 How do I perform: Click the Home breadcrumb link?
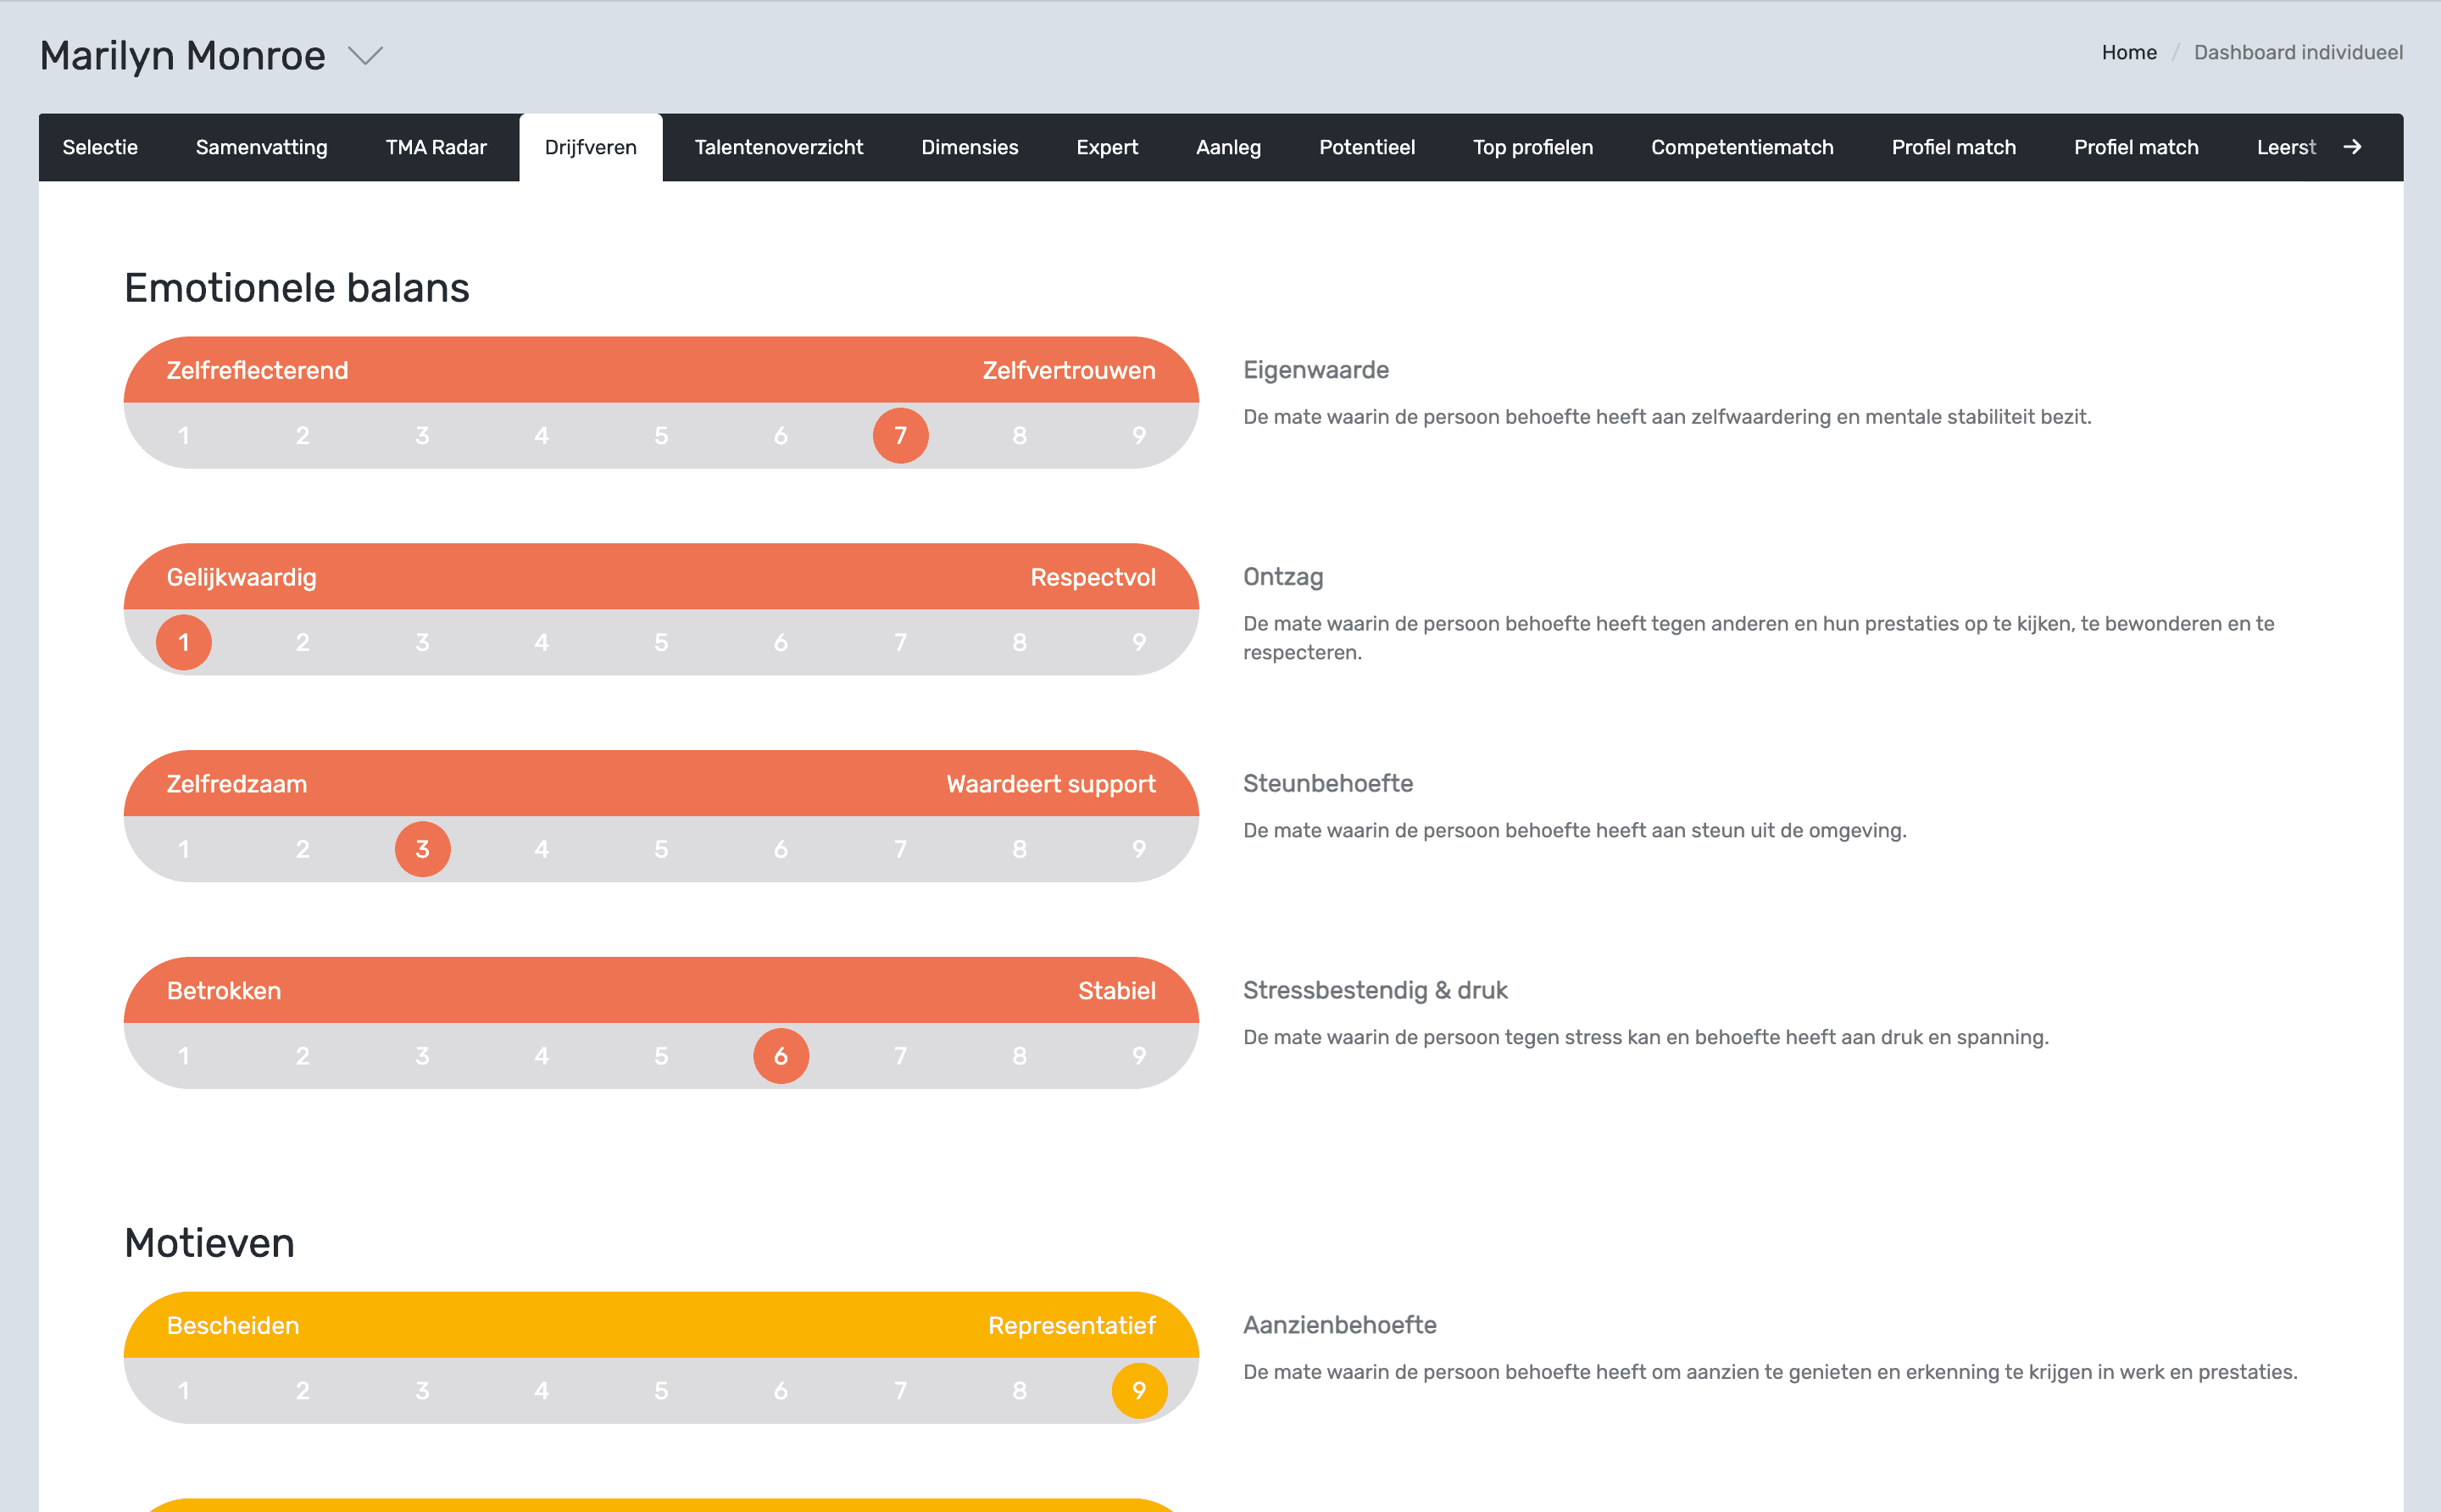2128,52
